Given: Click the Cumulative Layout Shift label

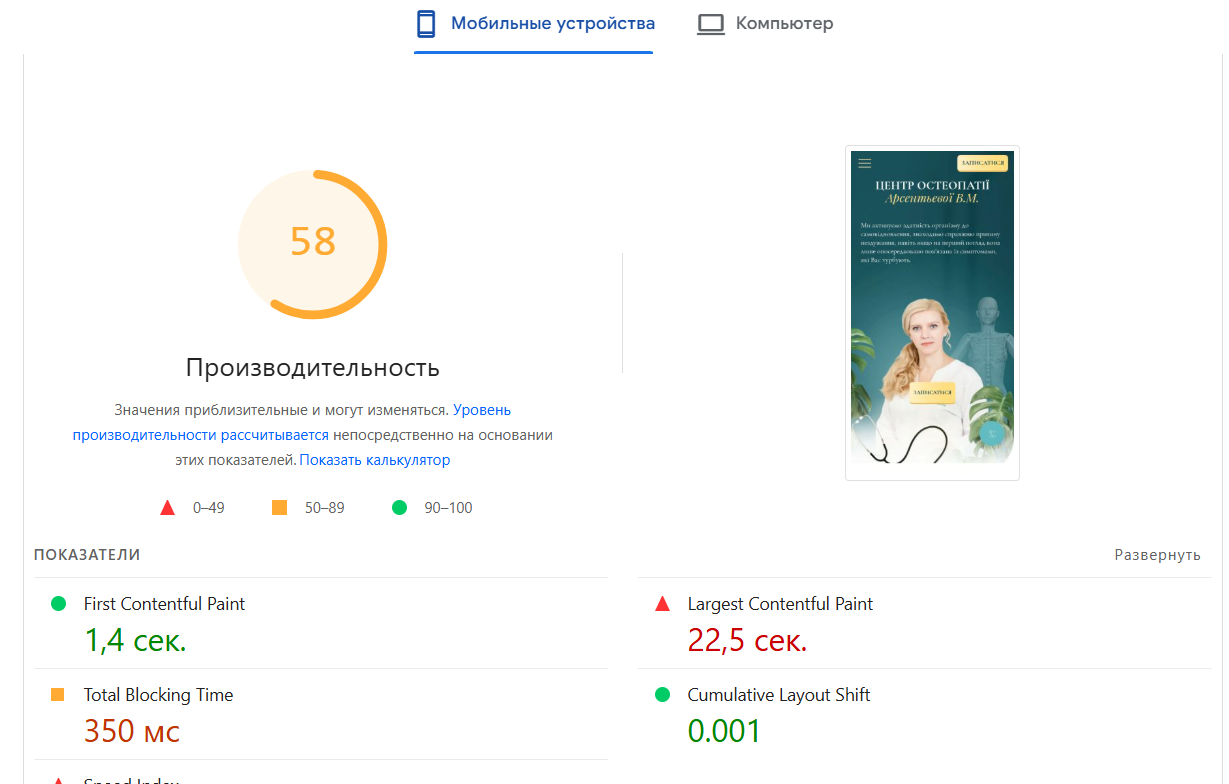Looking at the screenshot, I should [x=779, y=695].
